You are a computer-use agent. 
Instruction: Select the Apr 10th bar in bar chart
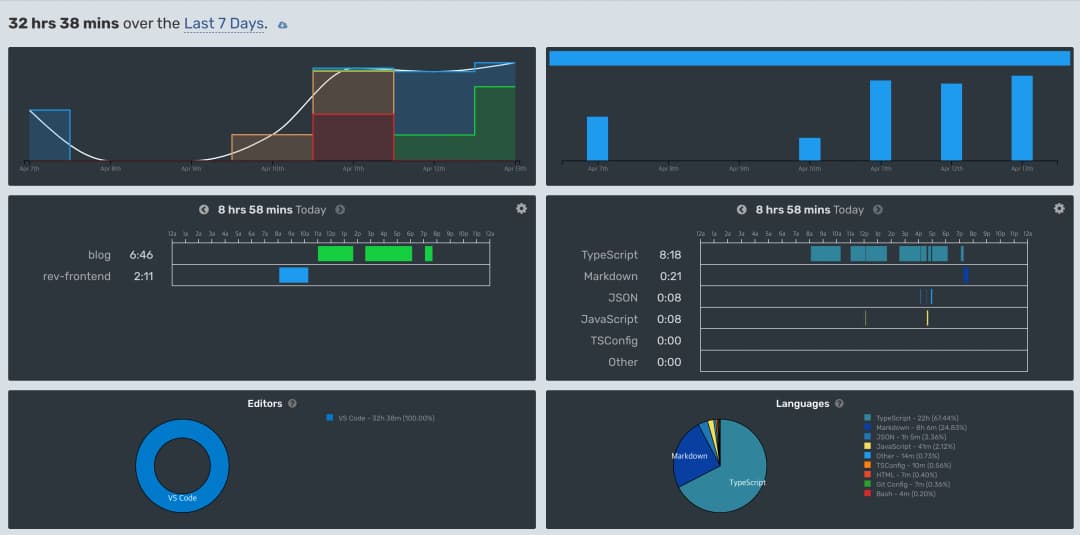809,149
